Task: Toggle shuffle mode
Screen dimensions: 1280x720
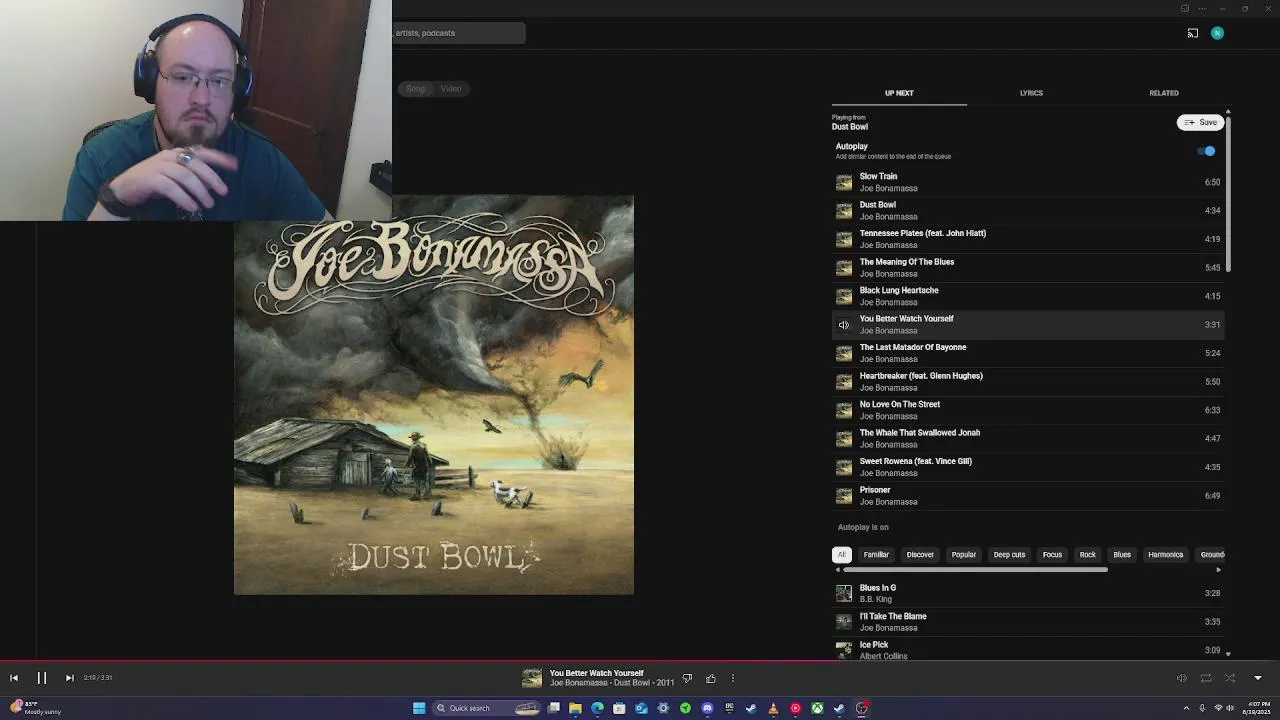Action: tap(1230, 679)
